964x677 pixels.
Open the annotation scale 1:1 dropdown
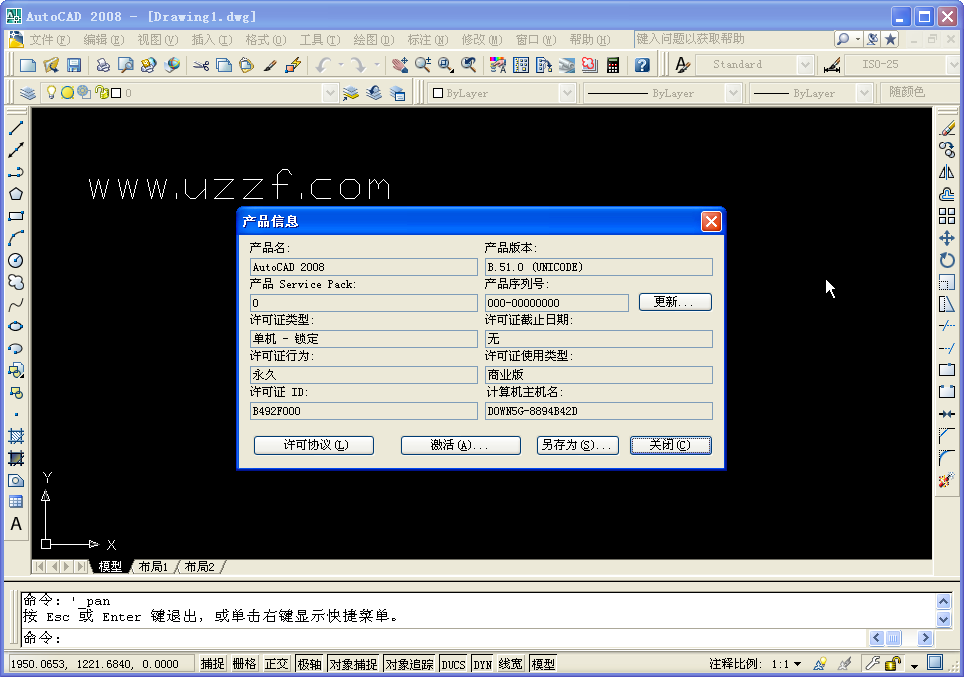point(797,663)
